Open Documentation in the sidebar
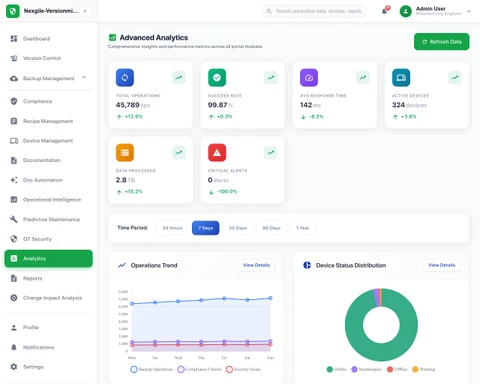 pyautogui.click(x=48, y=160)
